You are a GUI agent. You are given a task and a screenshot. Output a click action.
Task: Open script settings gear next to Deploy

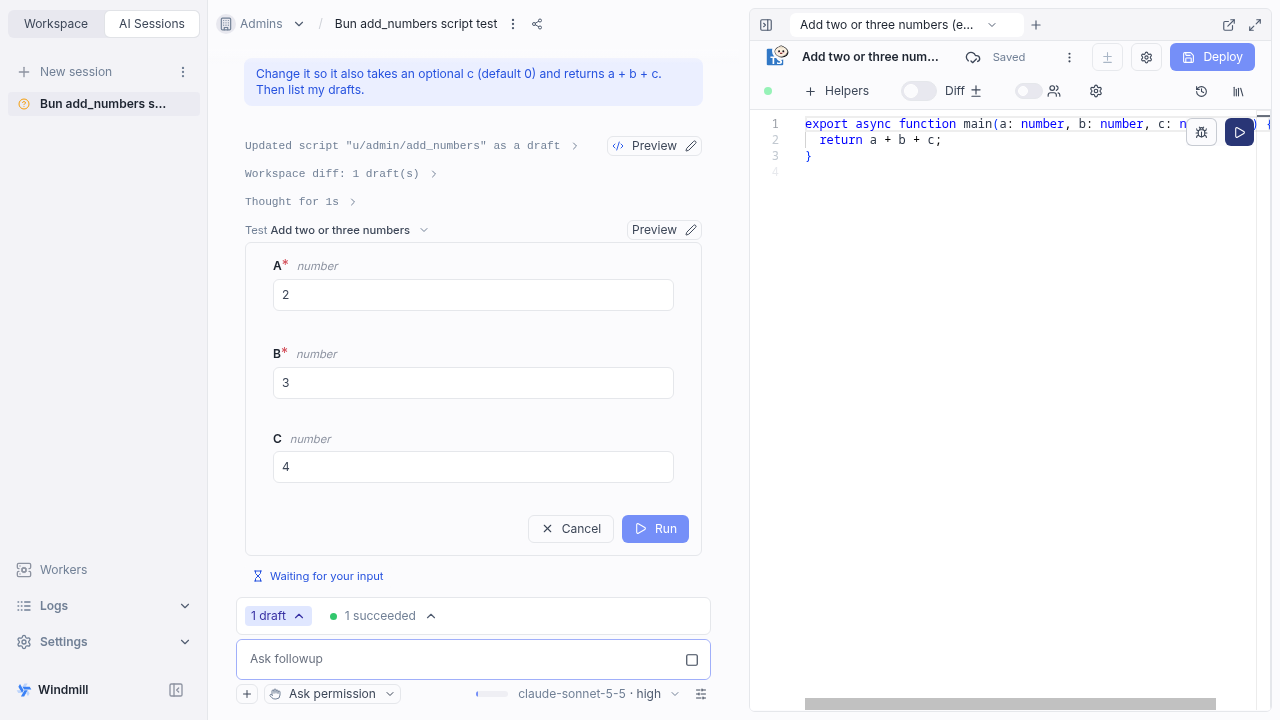(1147, 57)
